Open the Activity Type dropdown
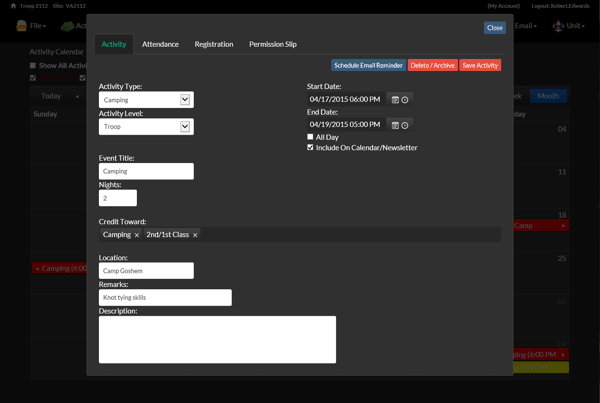The width and height of the screenshot is (600, 403). click(146, 100)
